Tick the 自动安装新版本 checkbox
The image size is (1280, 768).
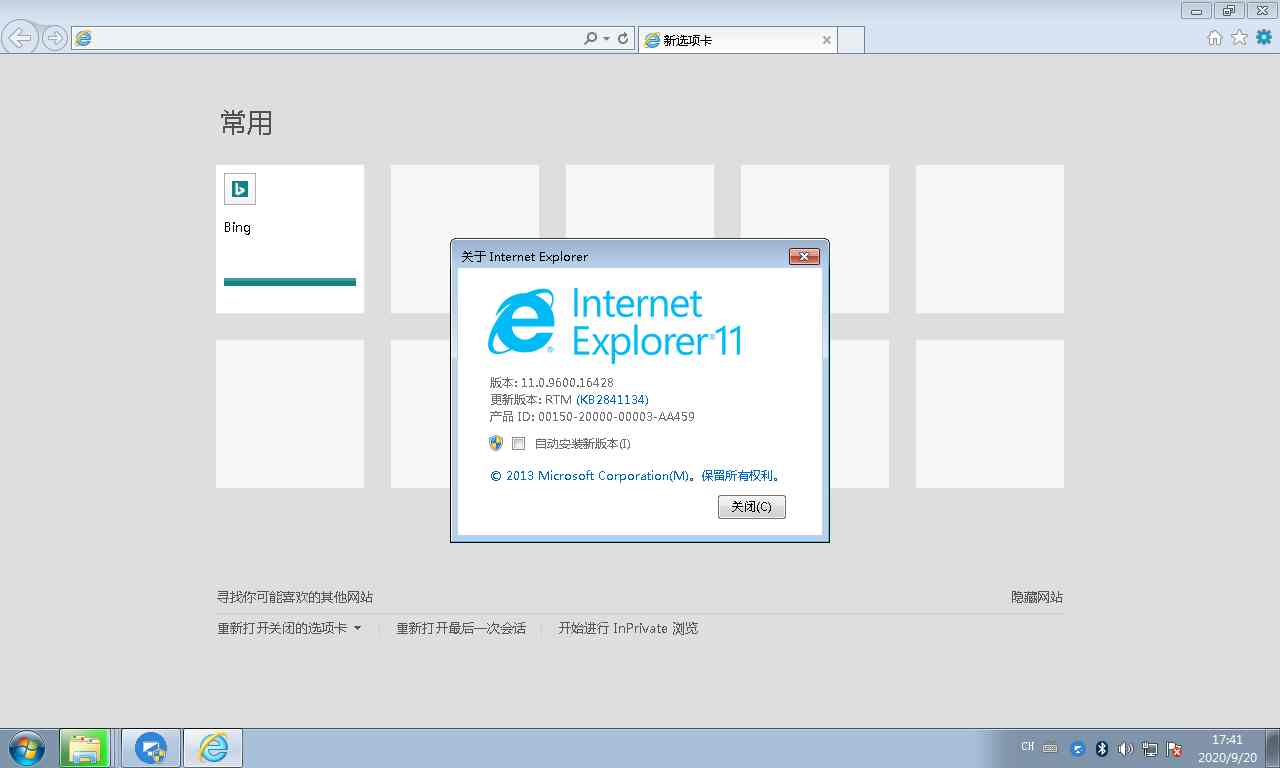pos(518,443)
